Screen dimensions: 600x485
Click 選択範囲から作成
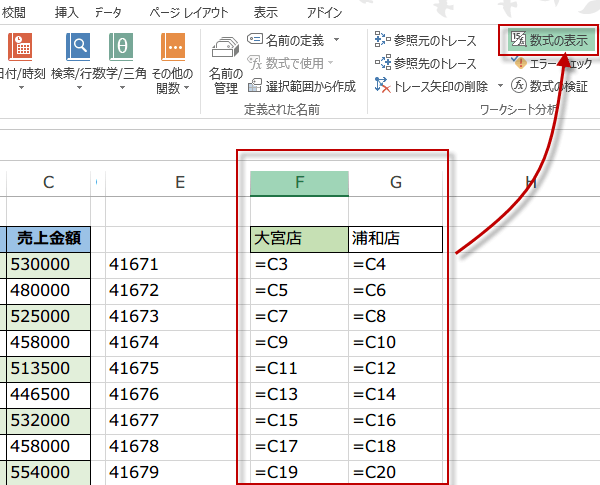pyautogui.click(x=301, y=86)
